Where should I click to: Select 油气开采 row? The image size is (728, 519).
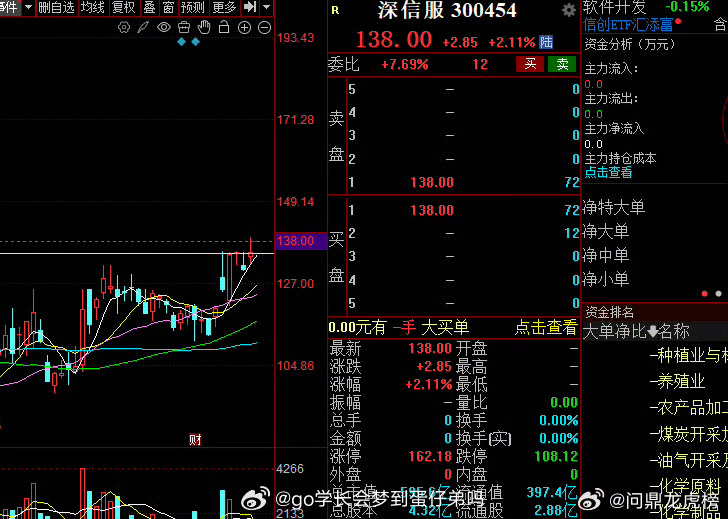692,460
